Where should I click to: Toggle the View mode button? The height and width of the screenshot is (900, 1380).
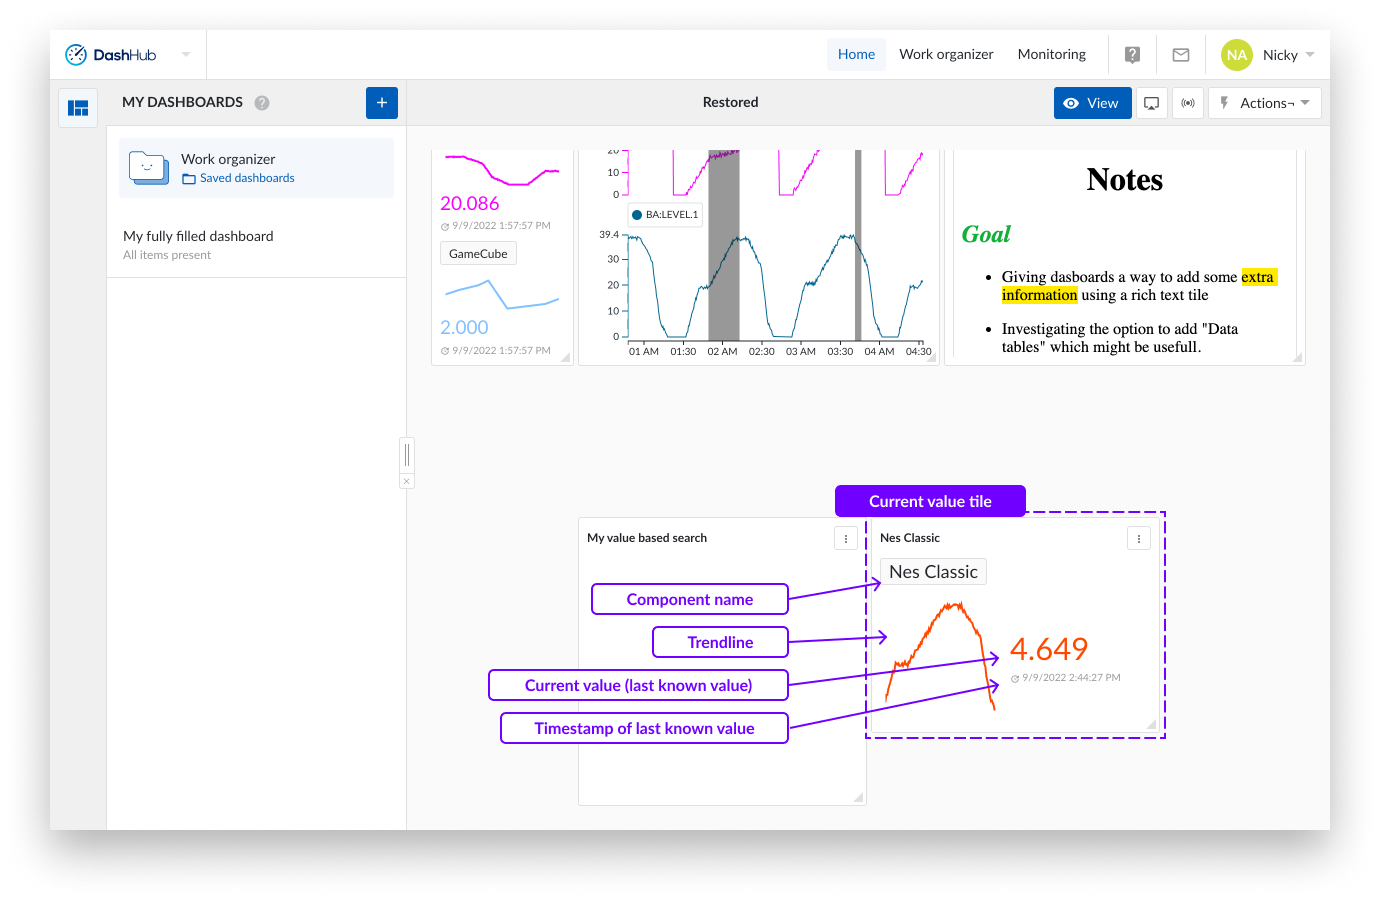(1092, 103)
